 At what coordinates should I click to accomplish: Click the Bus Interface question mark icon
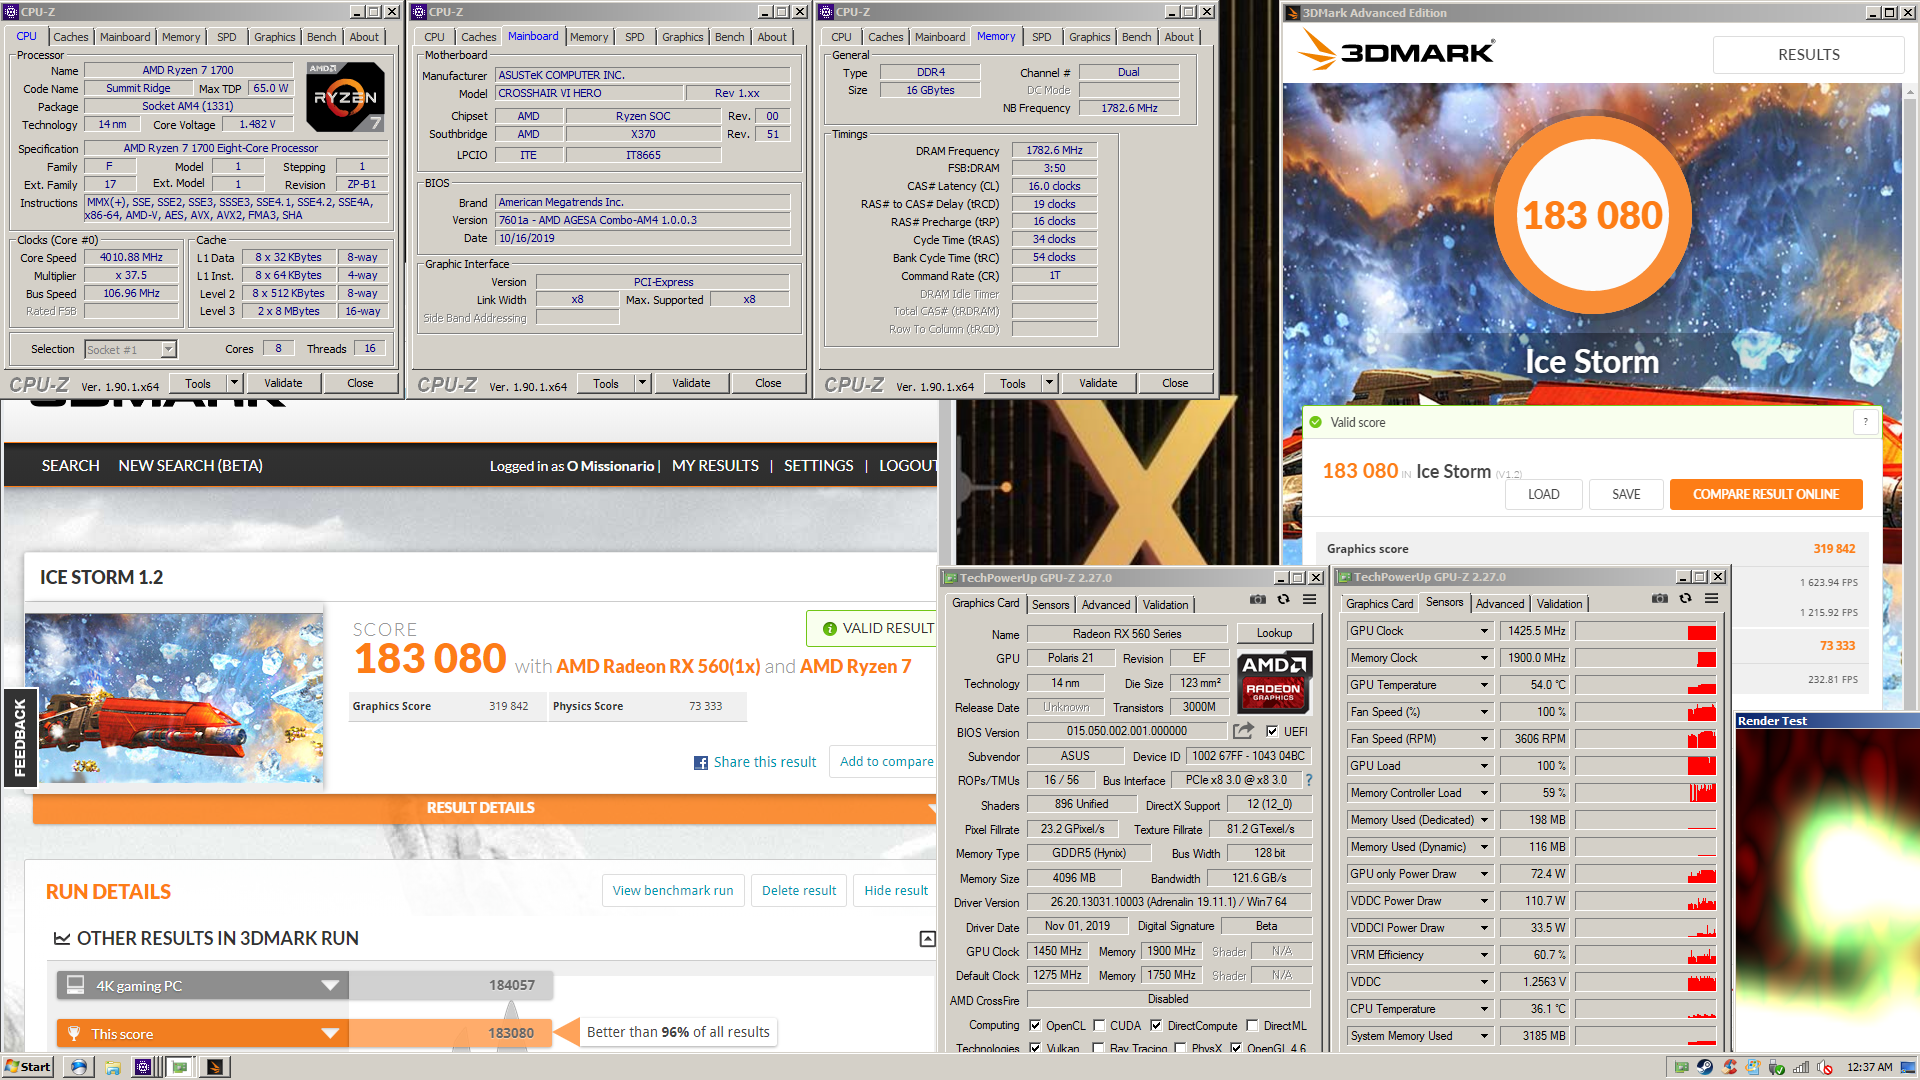point(1308,780)
